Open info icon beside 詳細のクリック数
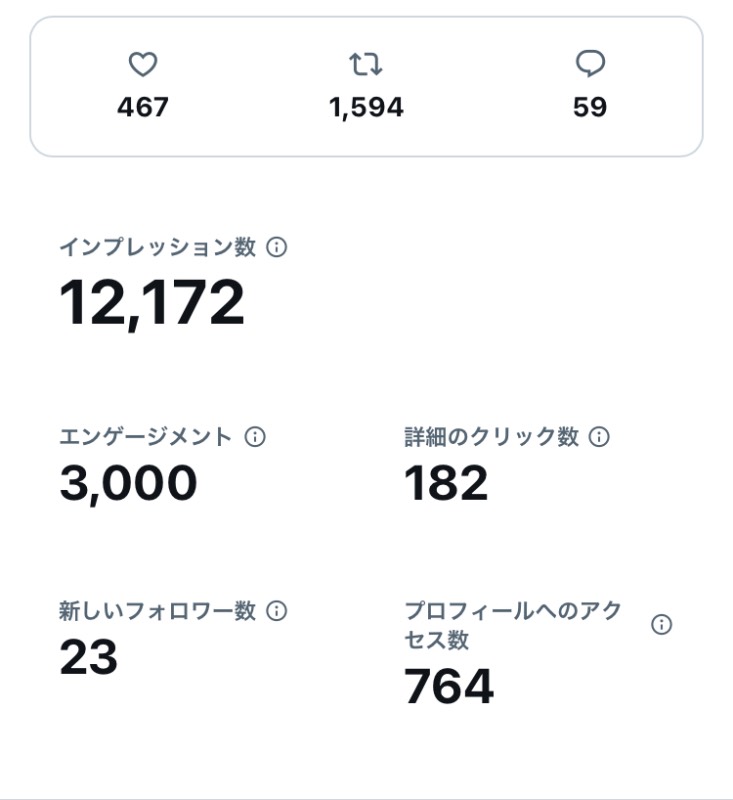733x800 pixels. [x=599, y=437]
